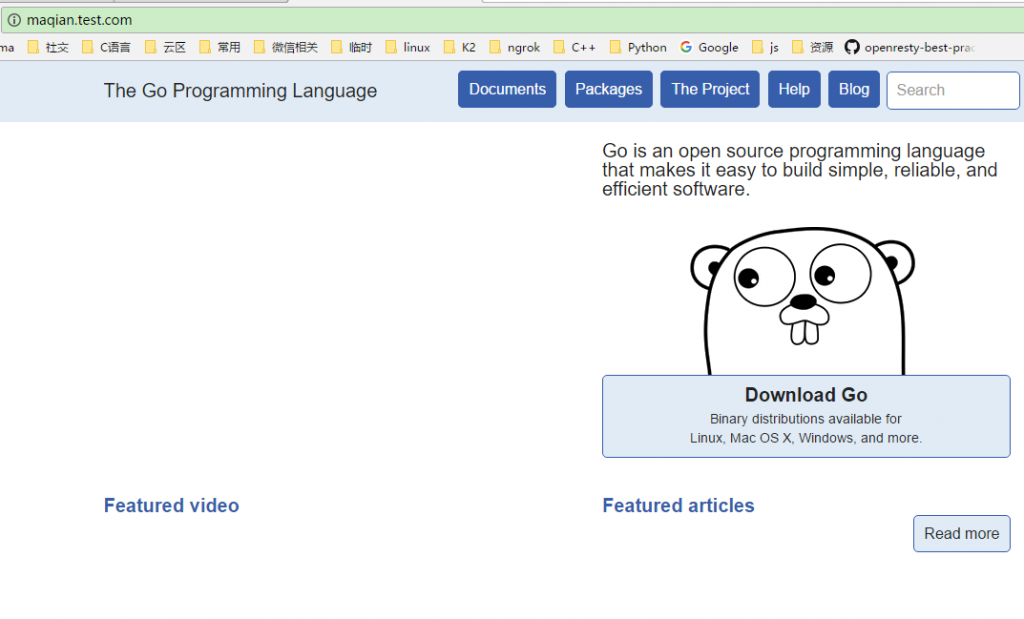Click the Featured articles heading
Image resolution: width=1024 pixels, height=619 pixels.
coord(679,505)
